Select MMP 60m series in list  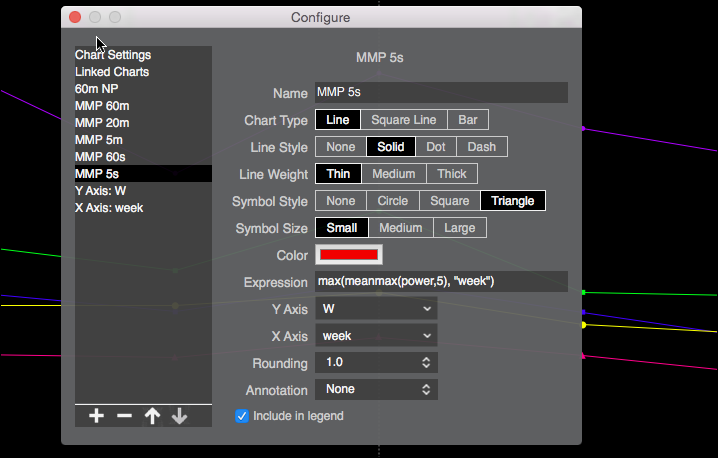click(x=143, y=106)
